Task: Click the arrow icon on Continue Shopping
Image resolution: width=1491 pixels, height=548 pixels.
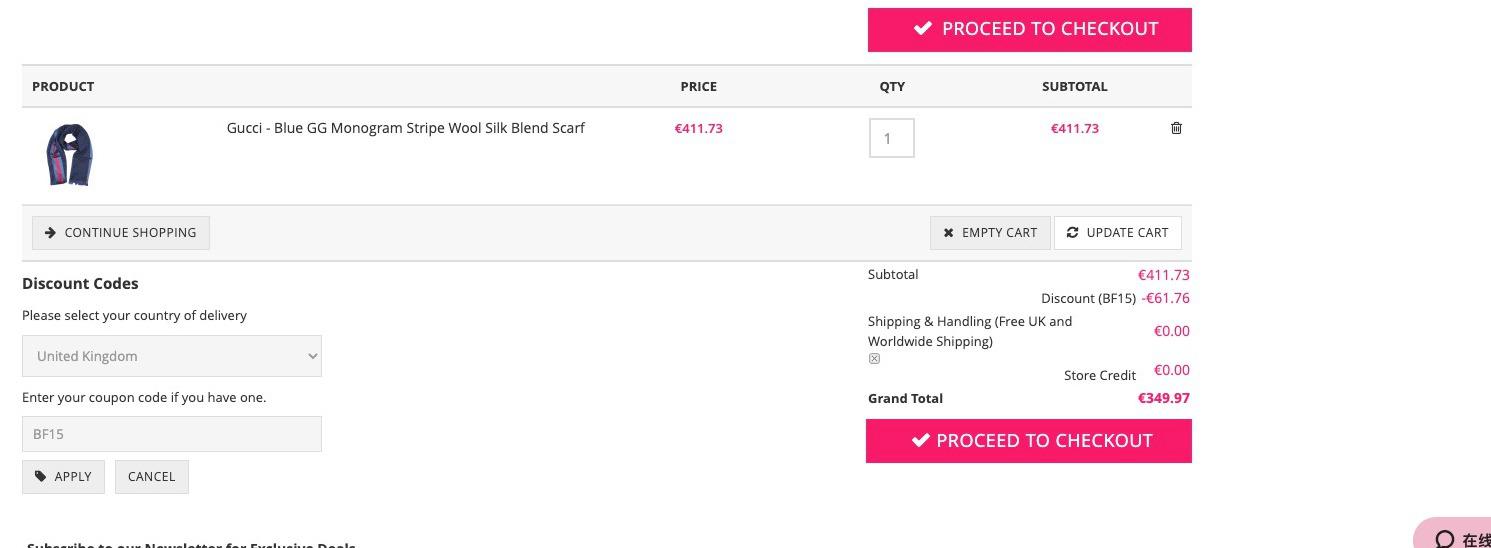Action: coord(50,232)
